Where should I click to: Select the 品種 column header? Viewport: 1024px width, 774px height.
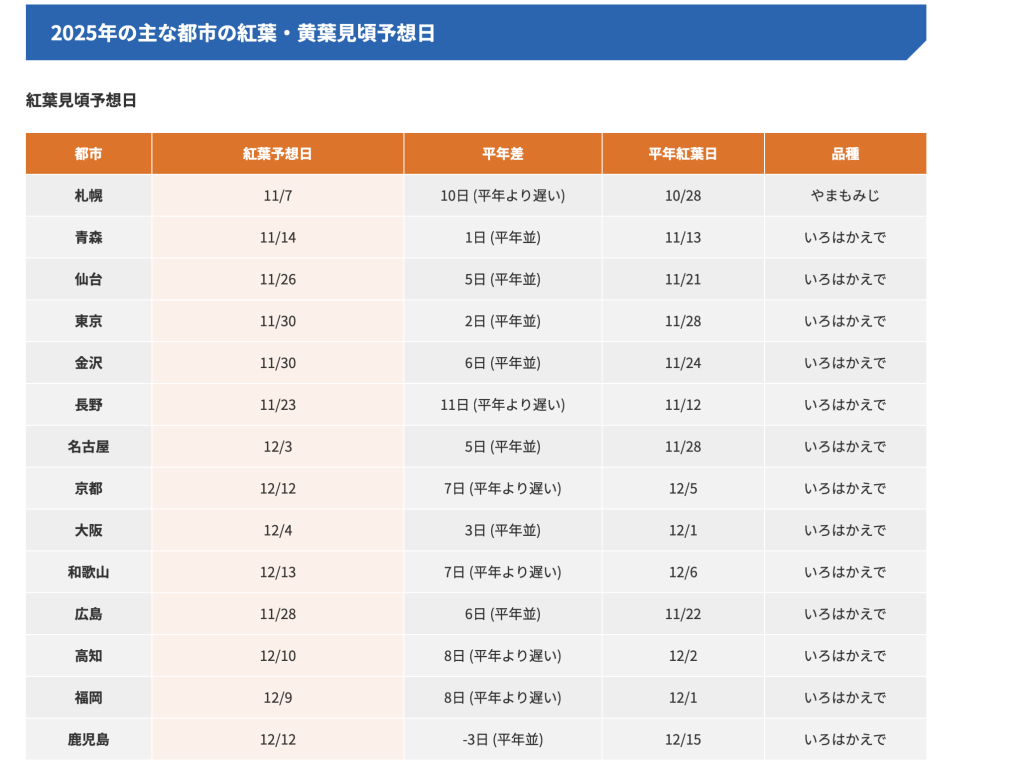coord(844,154)
